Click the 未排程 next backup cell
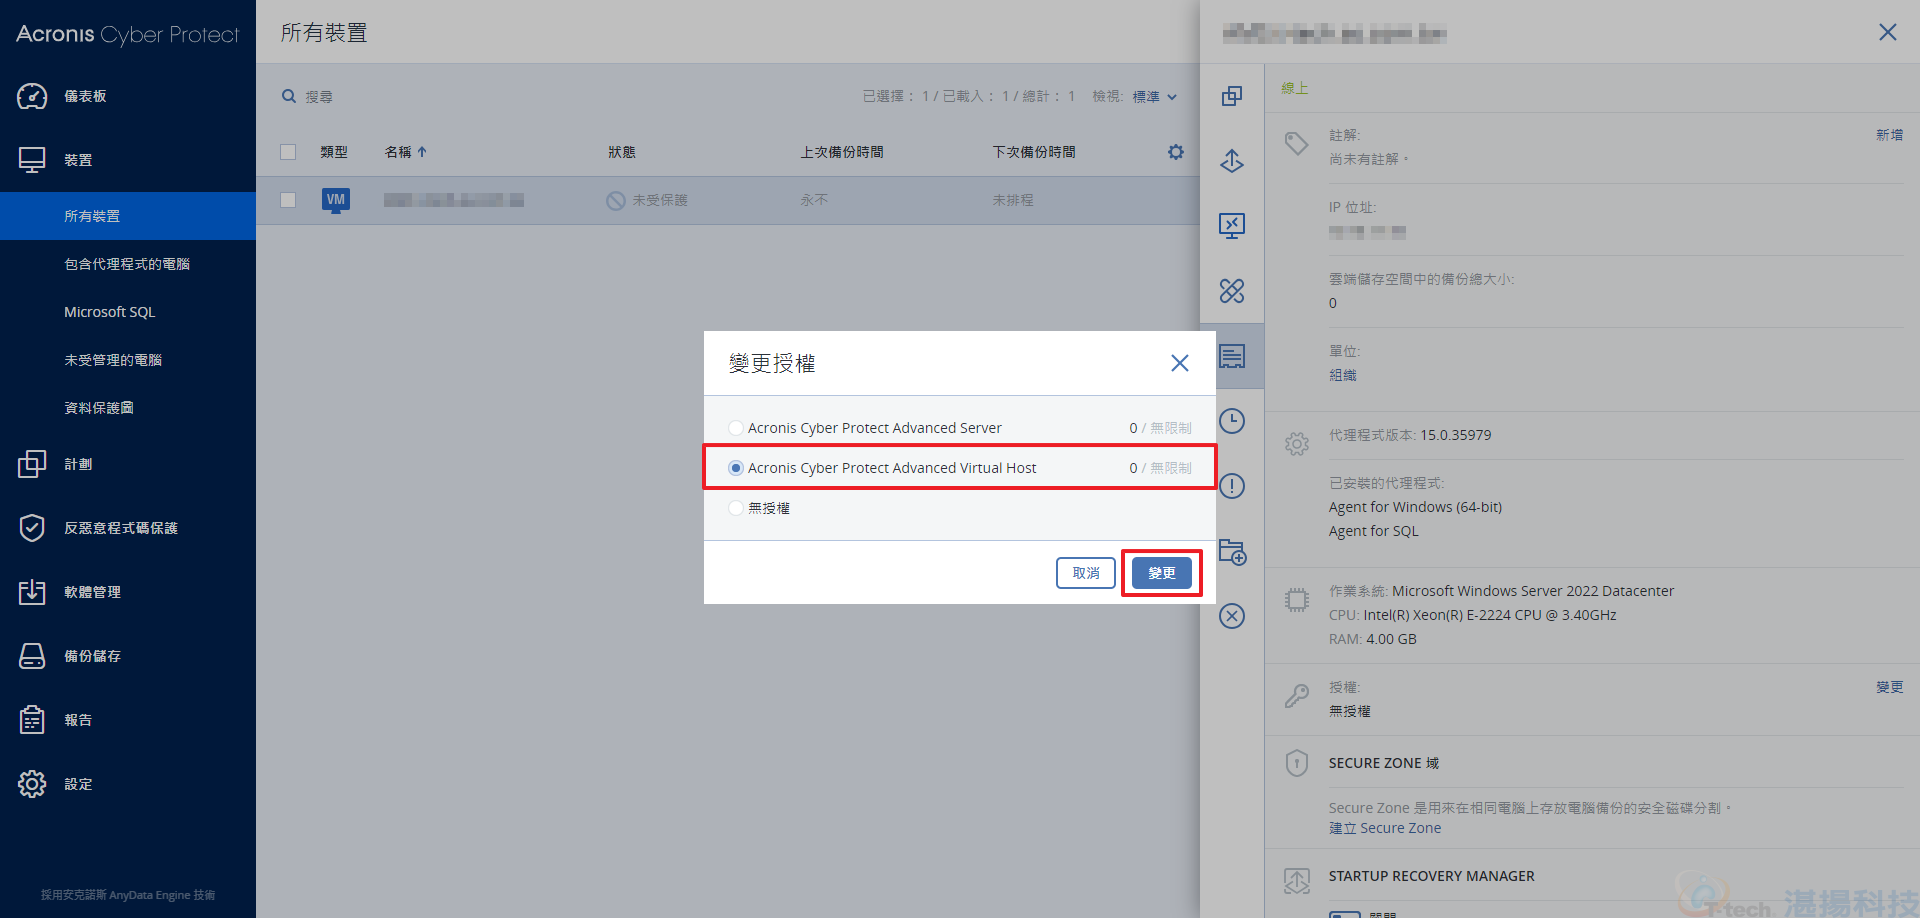Image resolution: width=1920 pixels, height=918 pixels. (1013, 200)
